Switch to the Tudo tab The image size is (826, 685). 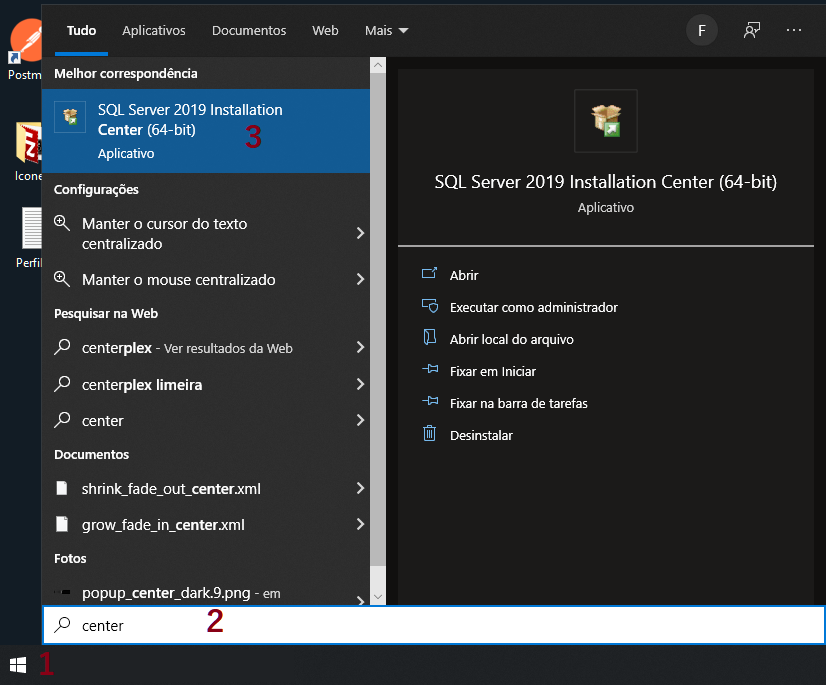(81, 31)
